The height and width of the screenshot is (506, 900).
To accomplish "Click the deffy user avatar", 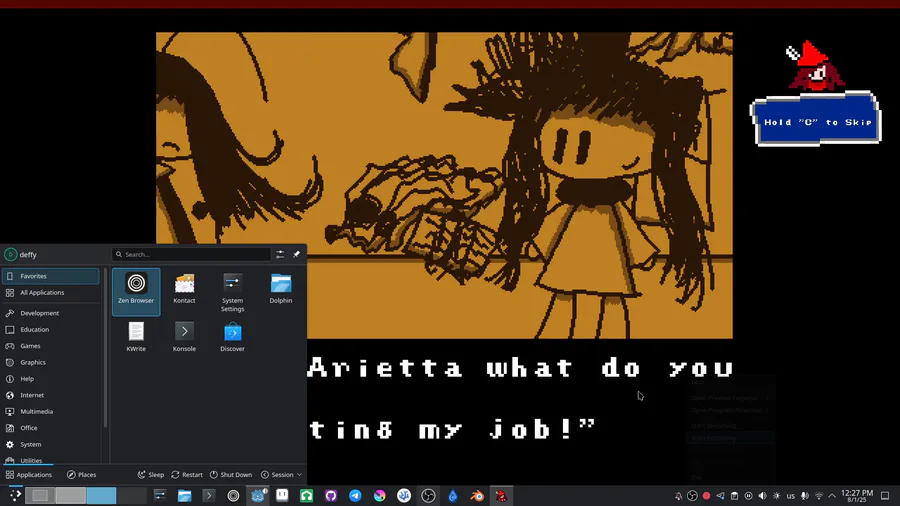I will [x=10, y=254].
